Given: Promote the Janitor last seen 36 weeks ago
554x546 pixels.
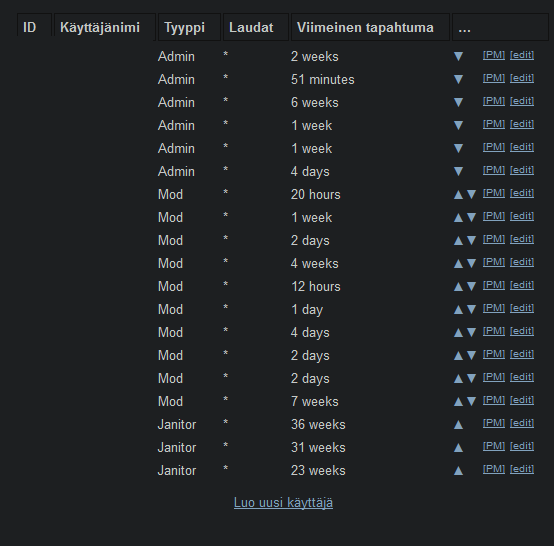Looking at the screenshot, I should [x=458, y=424].
